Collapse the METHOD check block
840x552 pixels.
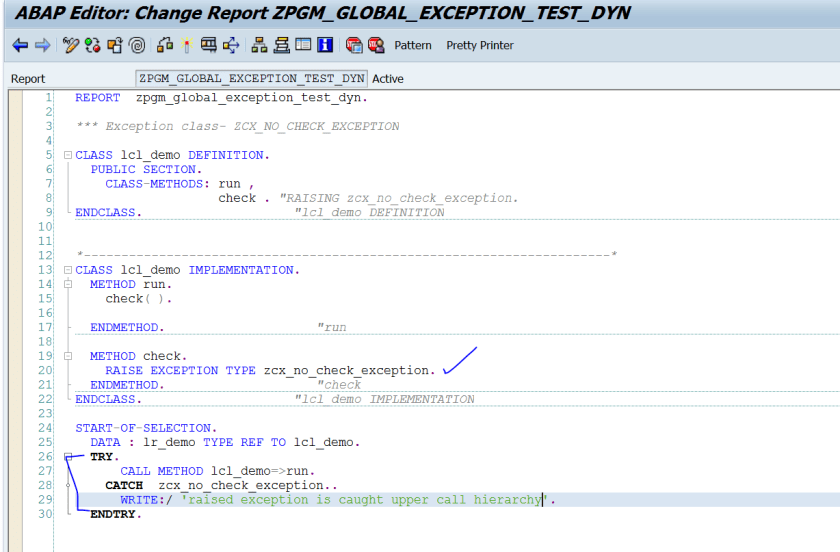click(68, 356)
